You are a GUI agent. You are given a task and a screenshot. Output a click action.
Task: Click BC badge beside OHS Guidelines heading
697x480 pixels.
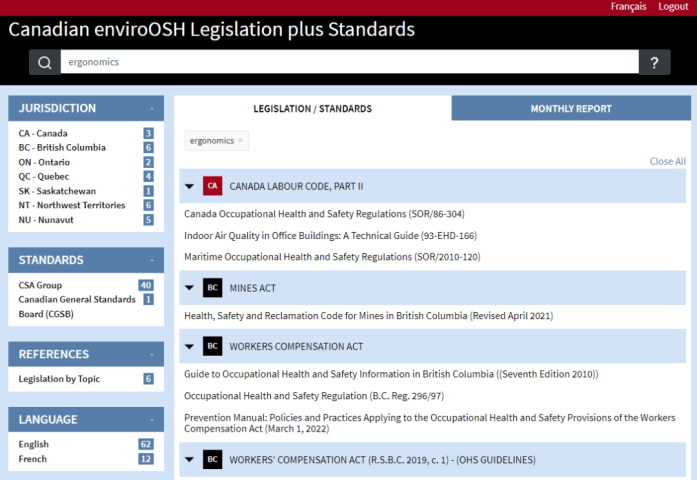(212, 459)
